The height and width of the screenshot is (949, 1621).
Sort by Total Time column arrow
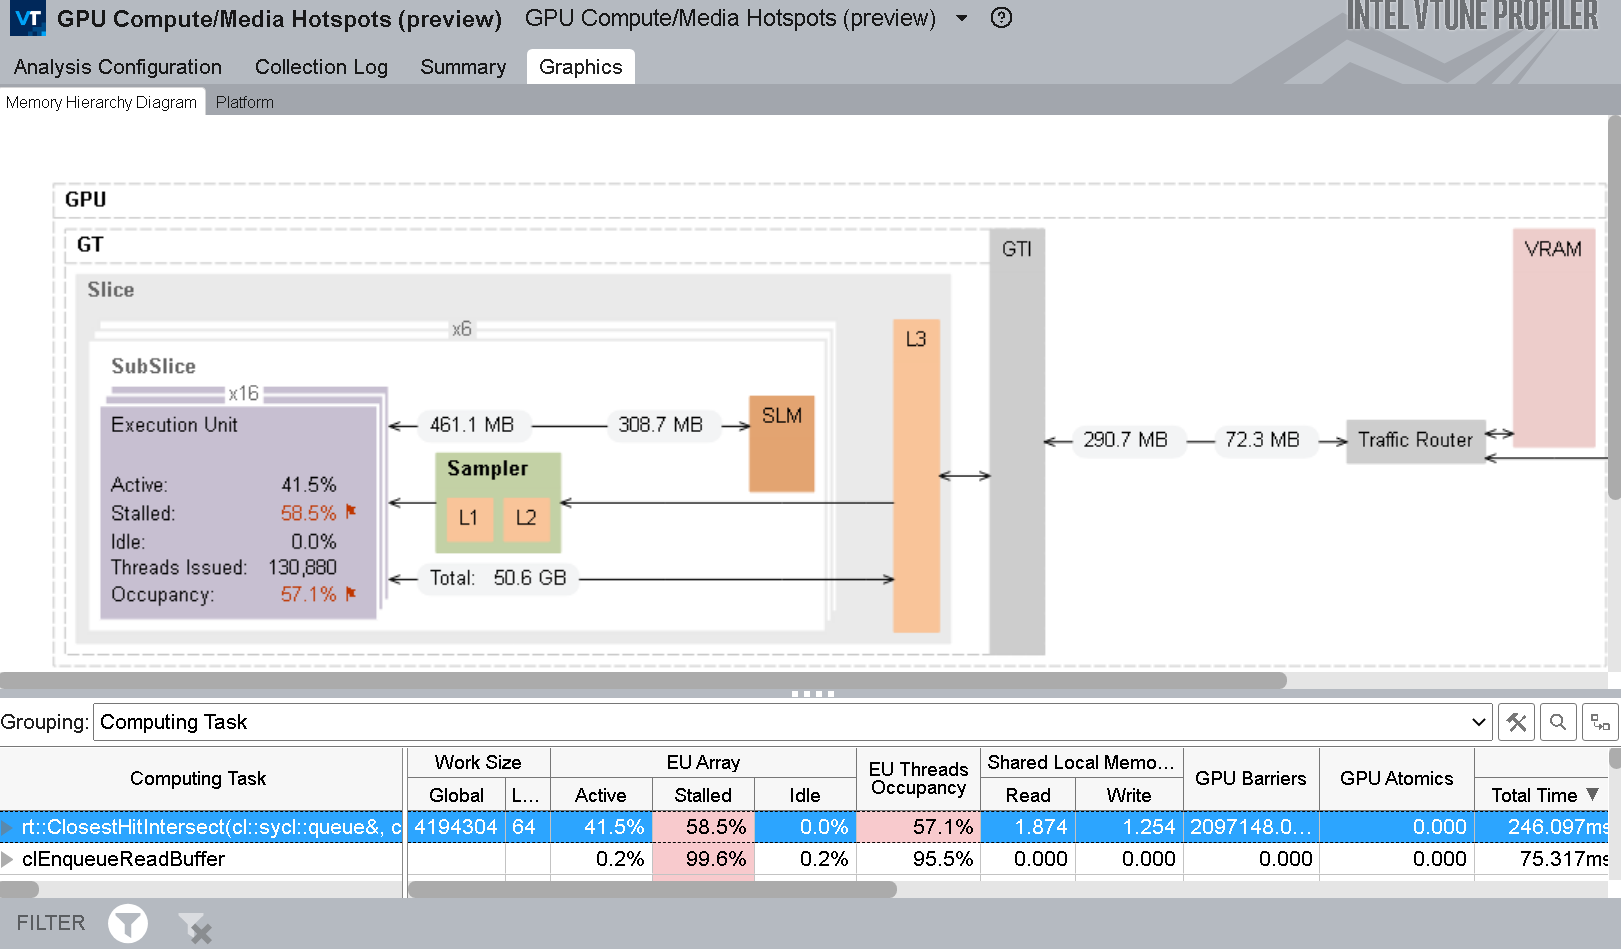tap(1592, 794)
